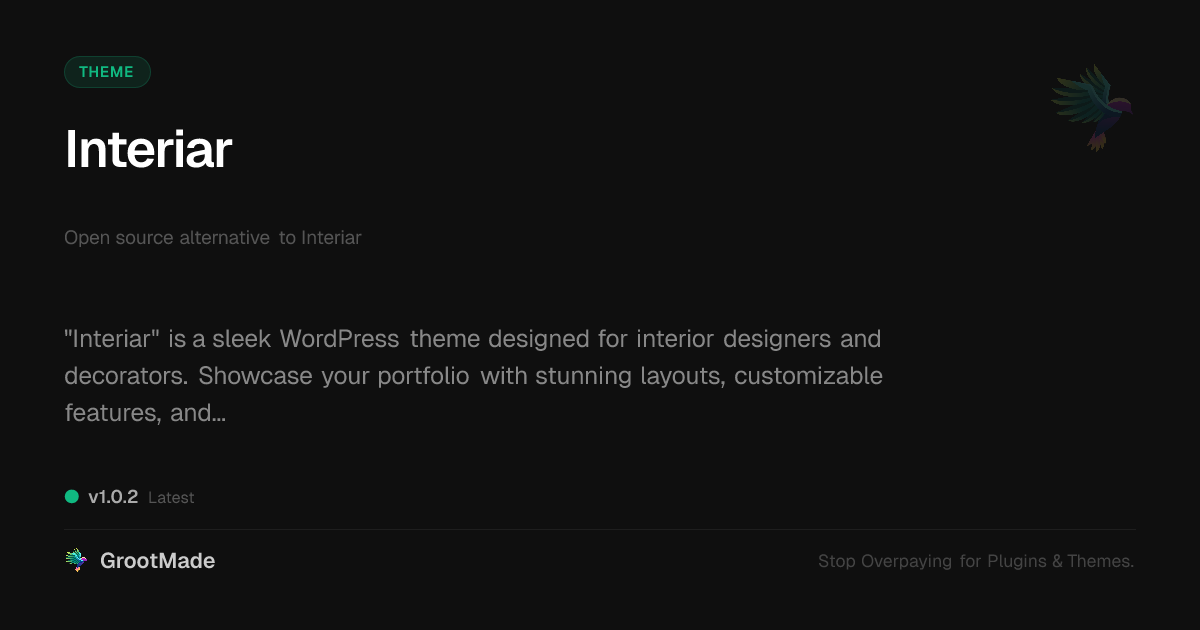Click the v1.0.2 version number

[113, 497]
